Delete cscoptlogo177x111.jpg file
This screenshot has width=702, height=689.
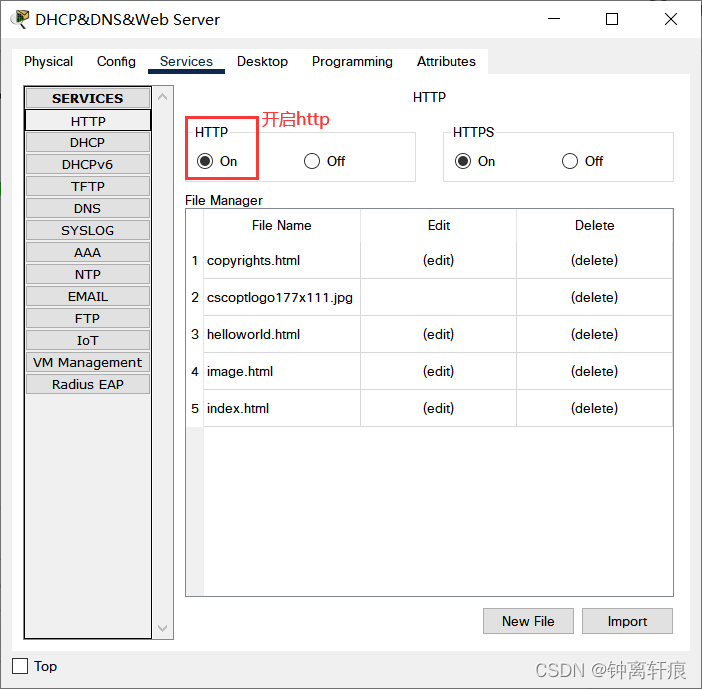pos(594,297)
